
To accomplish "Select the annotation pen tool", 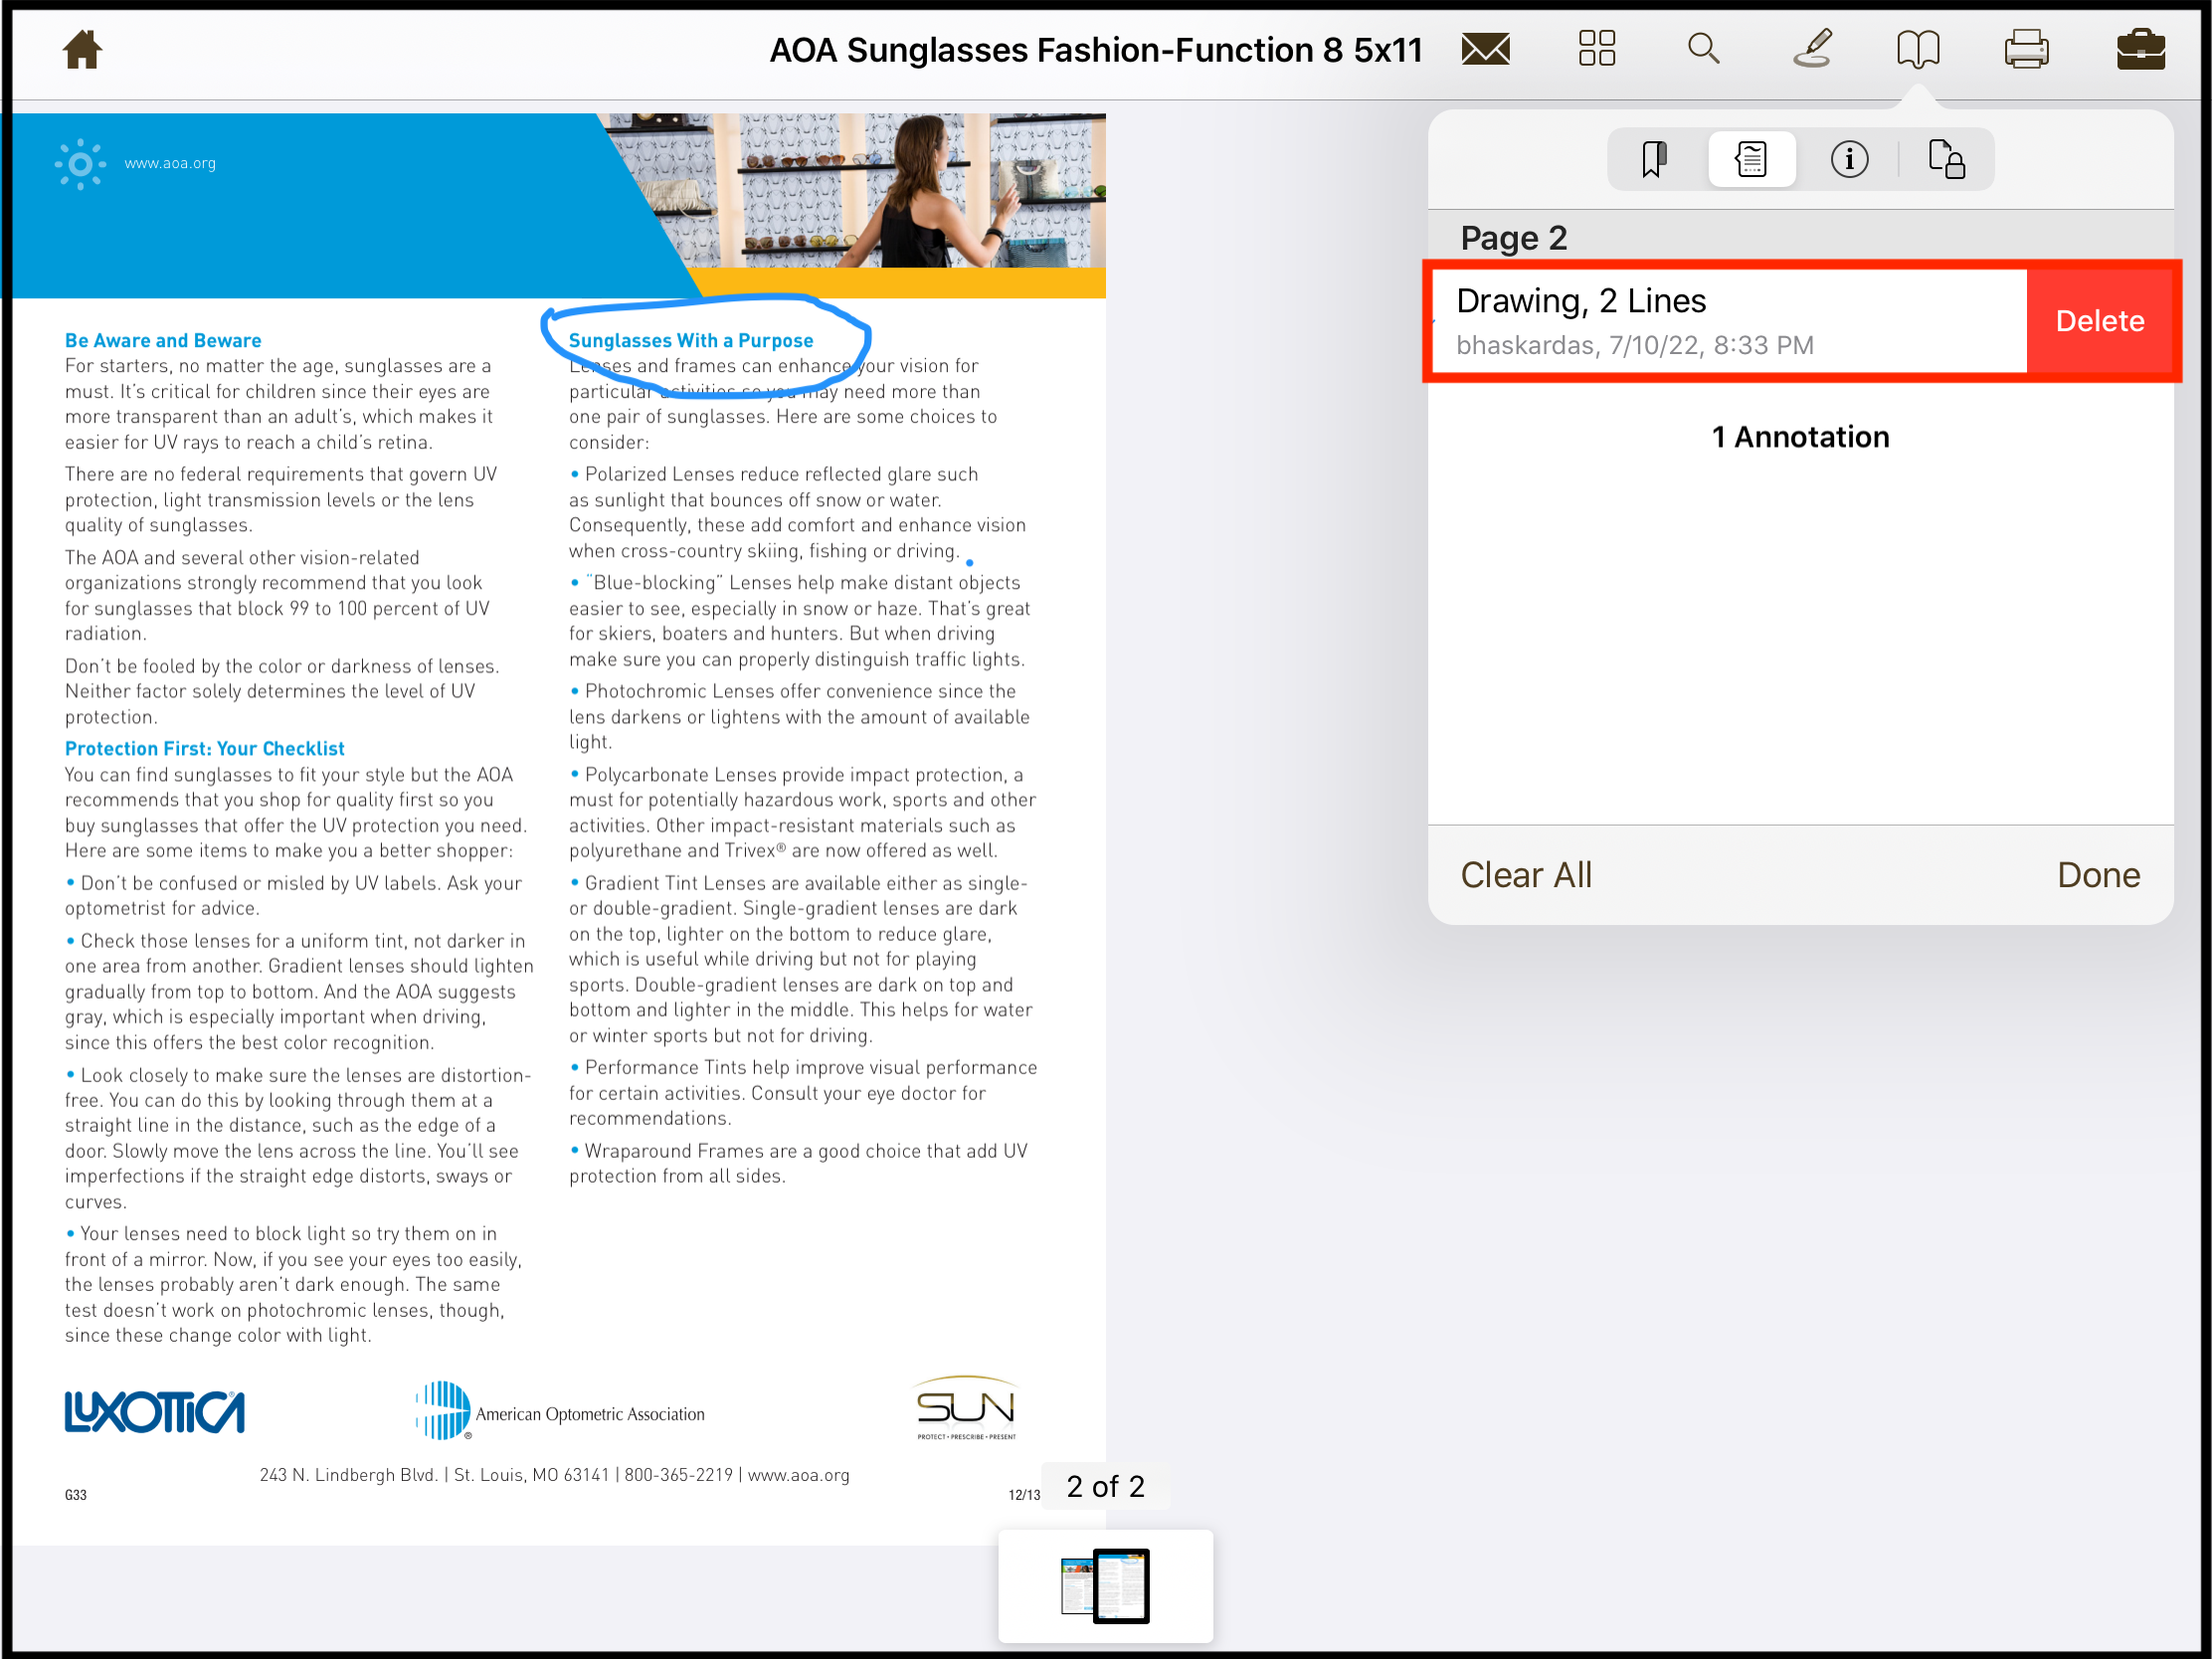I will point(1812,49).
